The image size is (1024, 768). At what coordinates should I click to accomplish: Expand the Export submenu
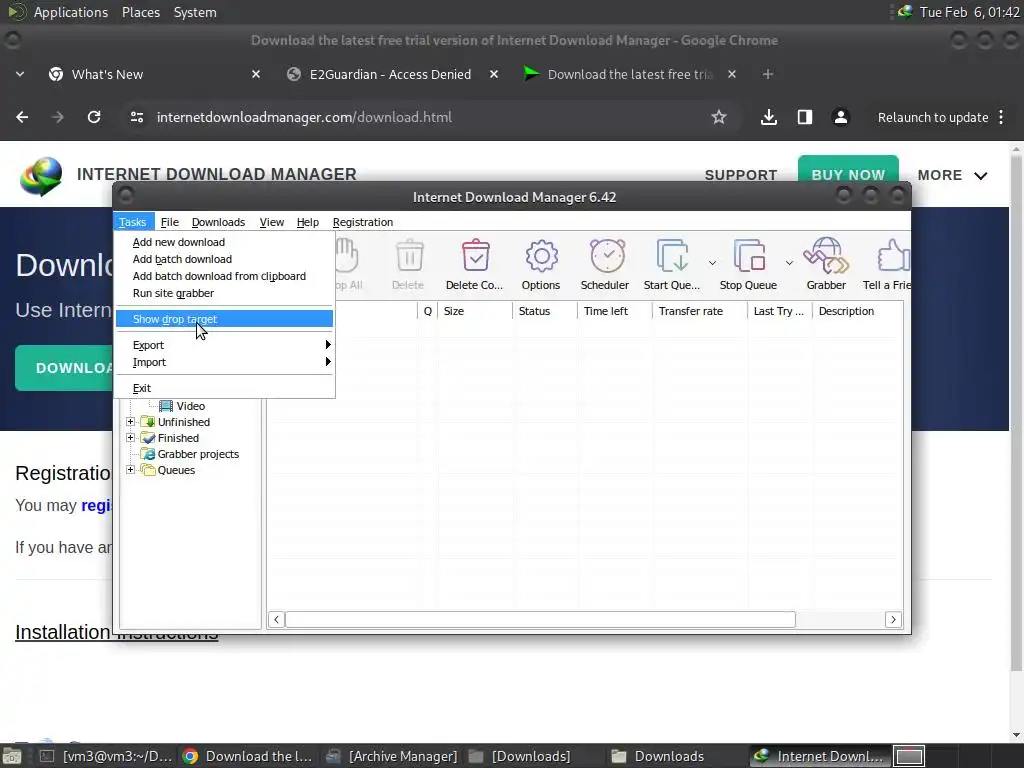[224, 345]
